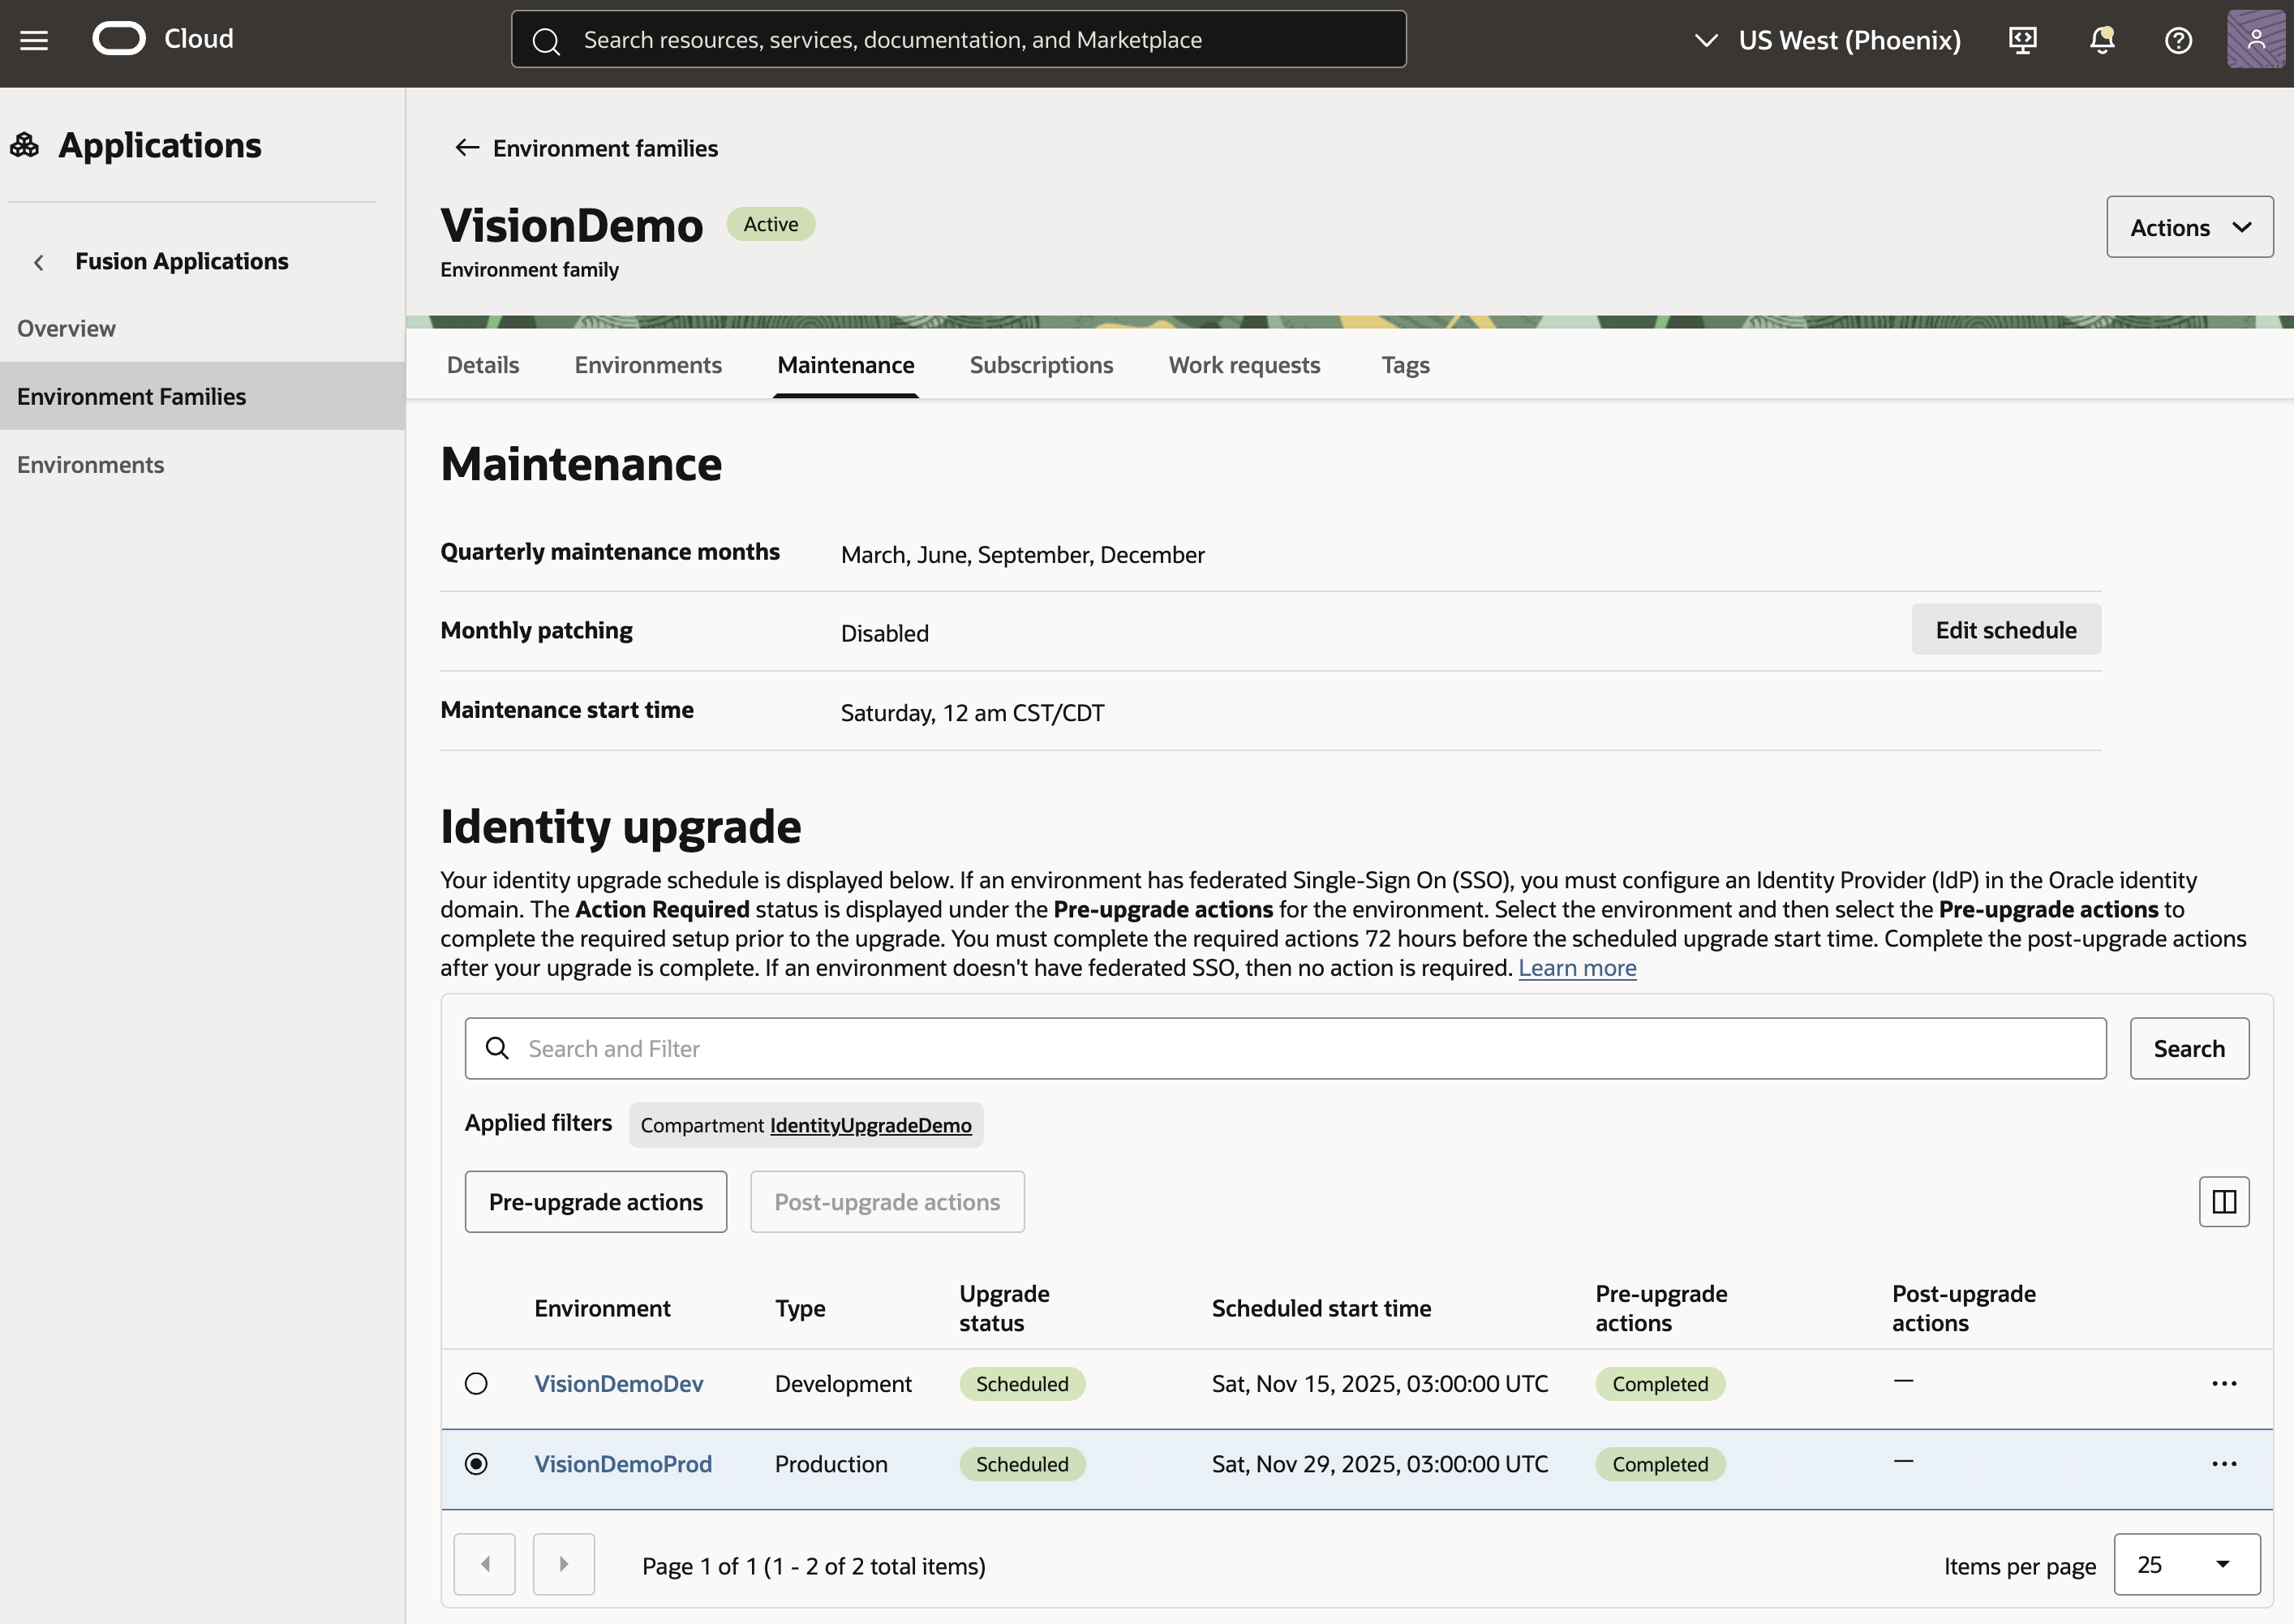The image size is (2294, 1624).
Task: Click the Scheduled start time column header
Action: click(x=1321, y=1308)
